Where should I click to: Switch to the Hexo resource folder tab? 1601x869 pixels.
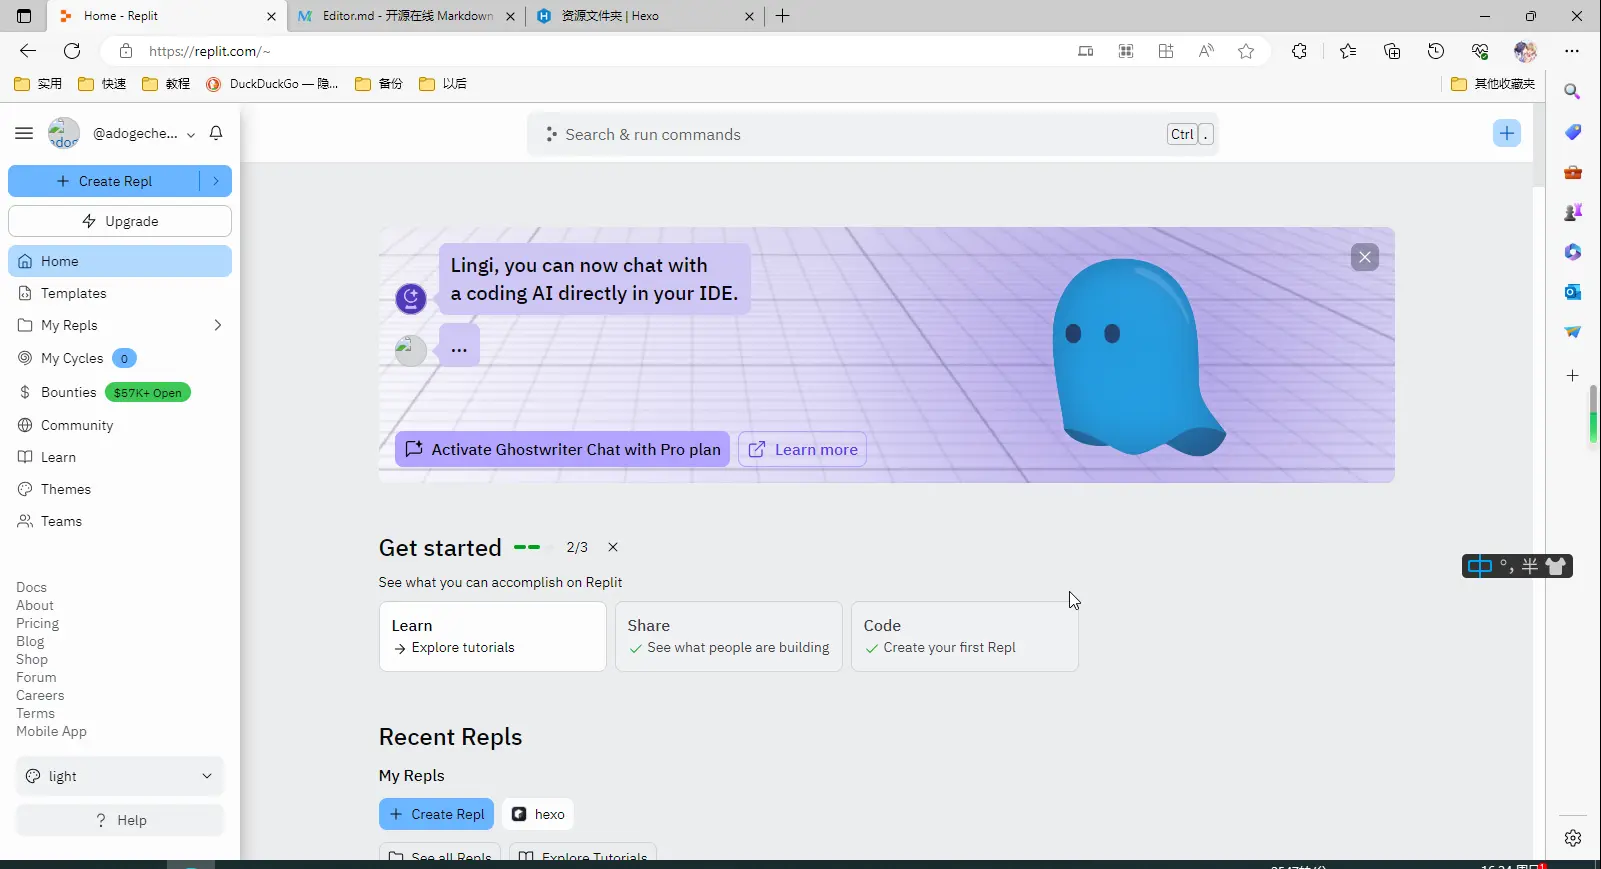[x=644, y=16]
